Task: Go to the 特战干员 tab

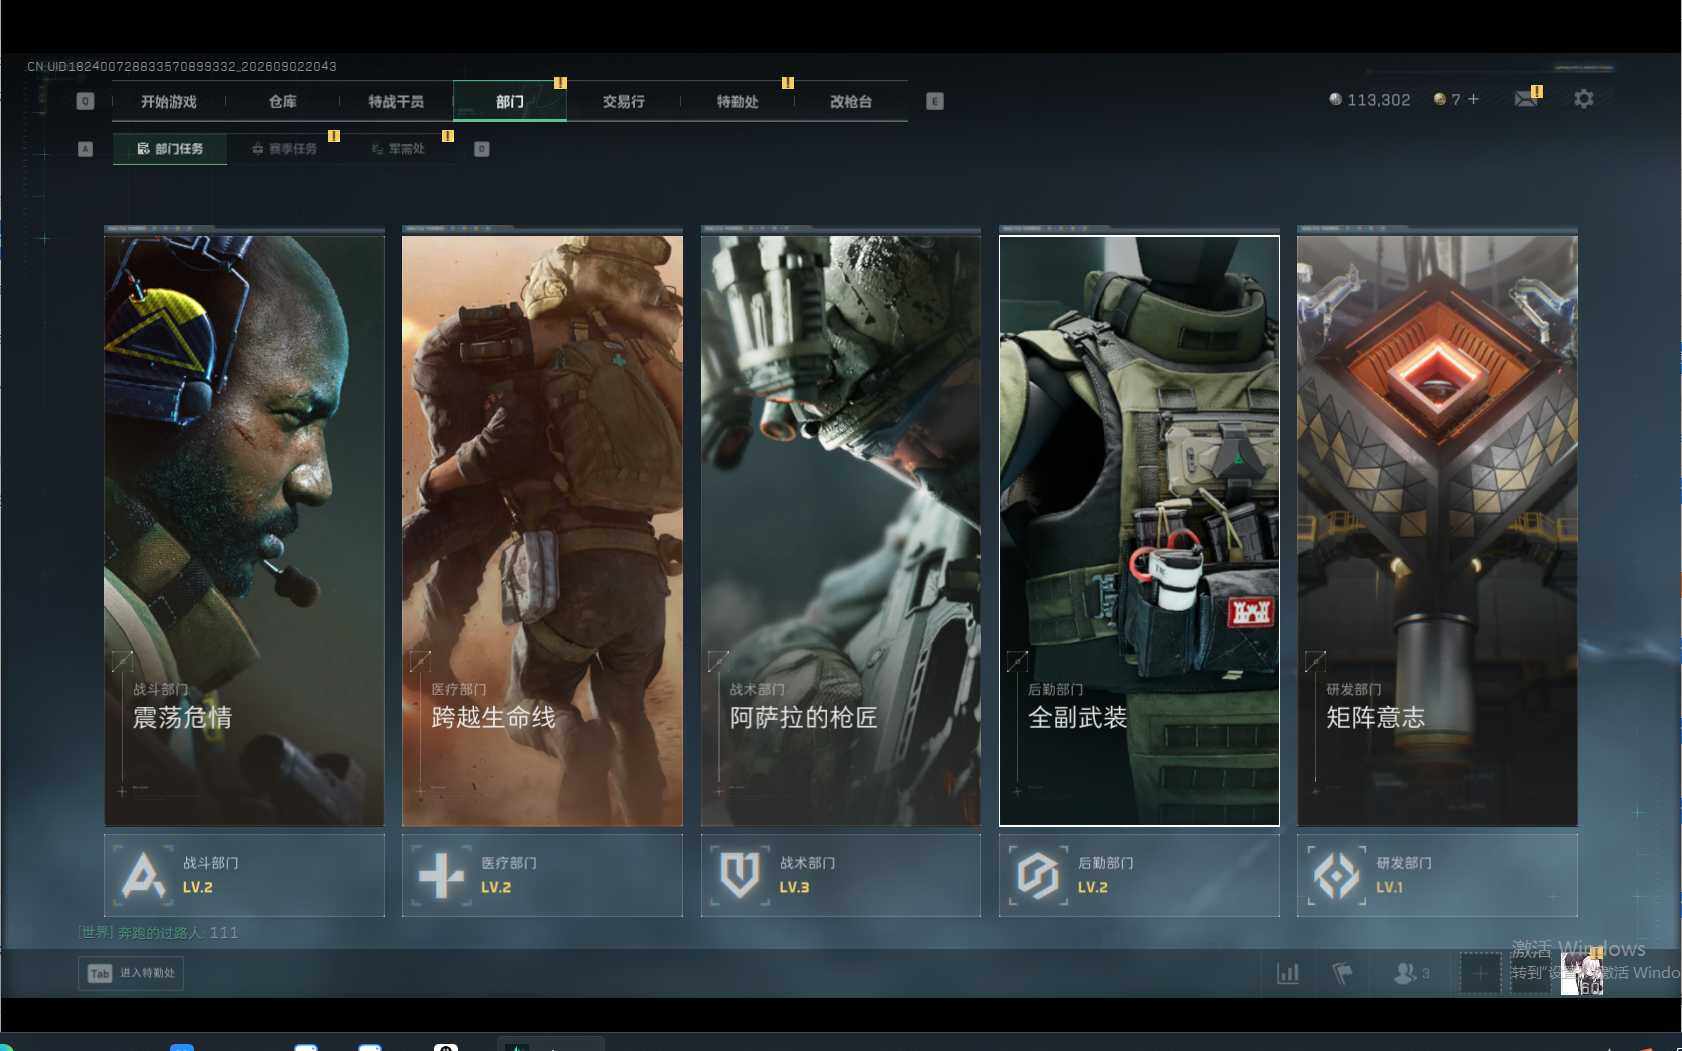Action: pyautogui.click(x=396, y=101)
